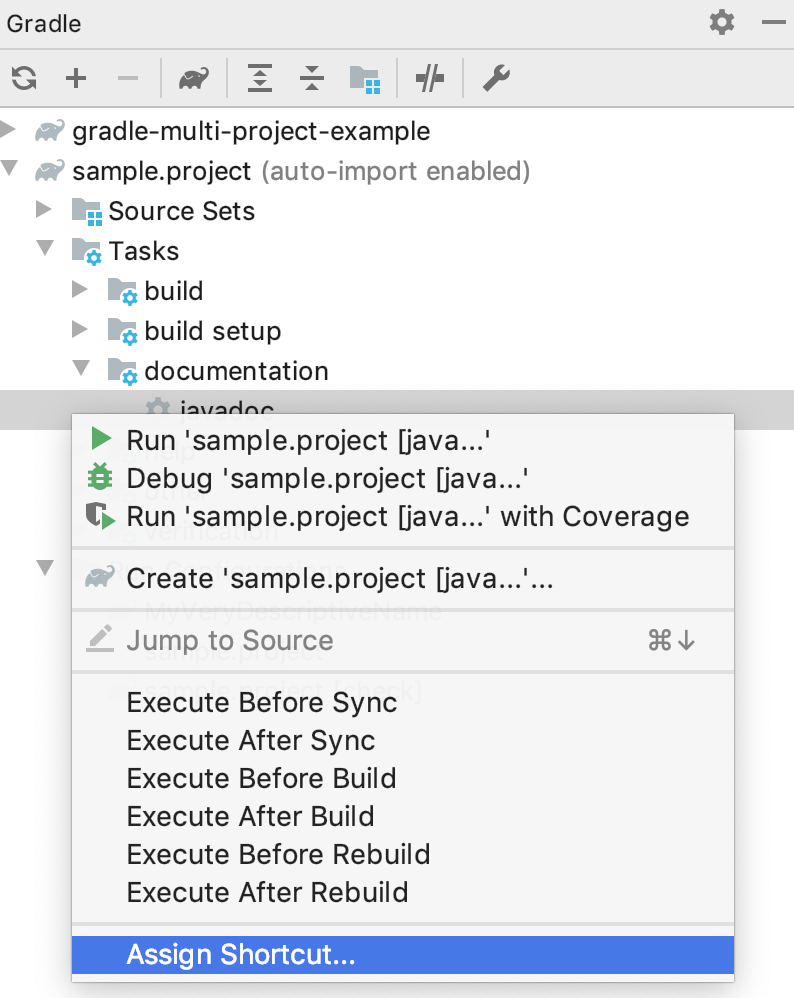Select Assign Shortcut in the context menu
794x998 pixels.
pos(241,955)
